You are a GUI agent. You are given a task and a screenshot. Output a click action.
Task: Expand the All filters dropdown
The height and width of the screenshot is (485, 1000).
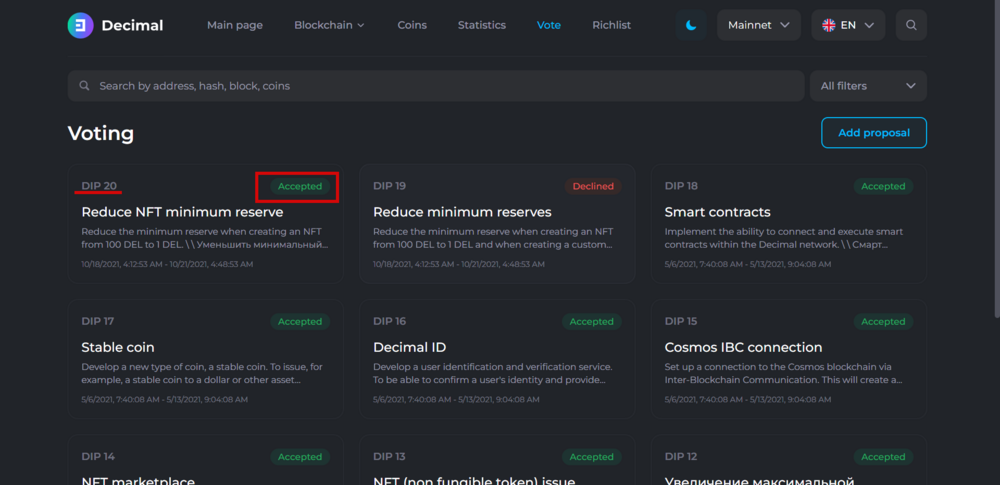(868, 86)
